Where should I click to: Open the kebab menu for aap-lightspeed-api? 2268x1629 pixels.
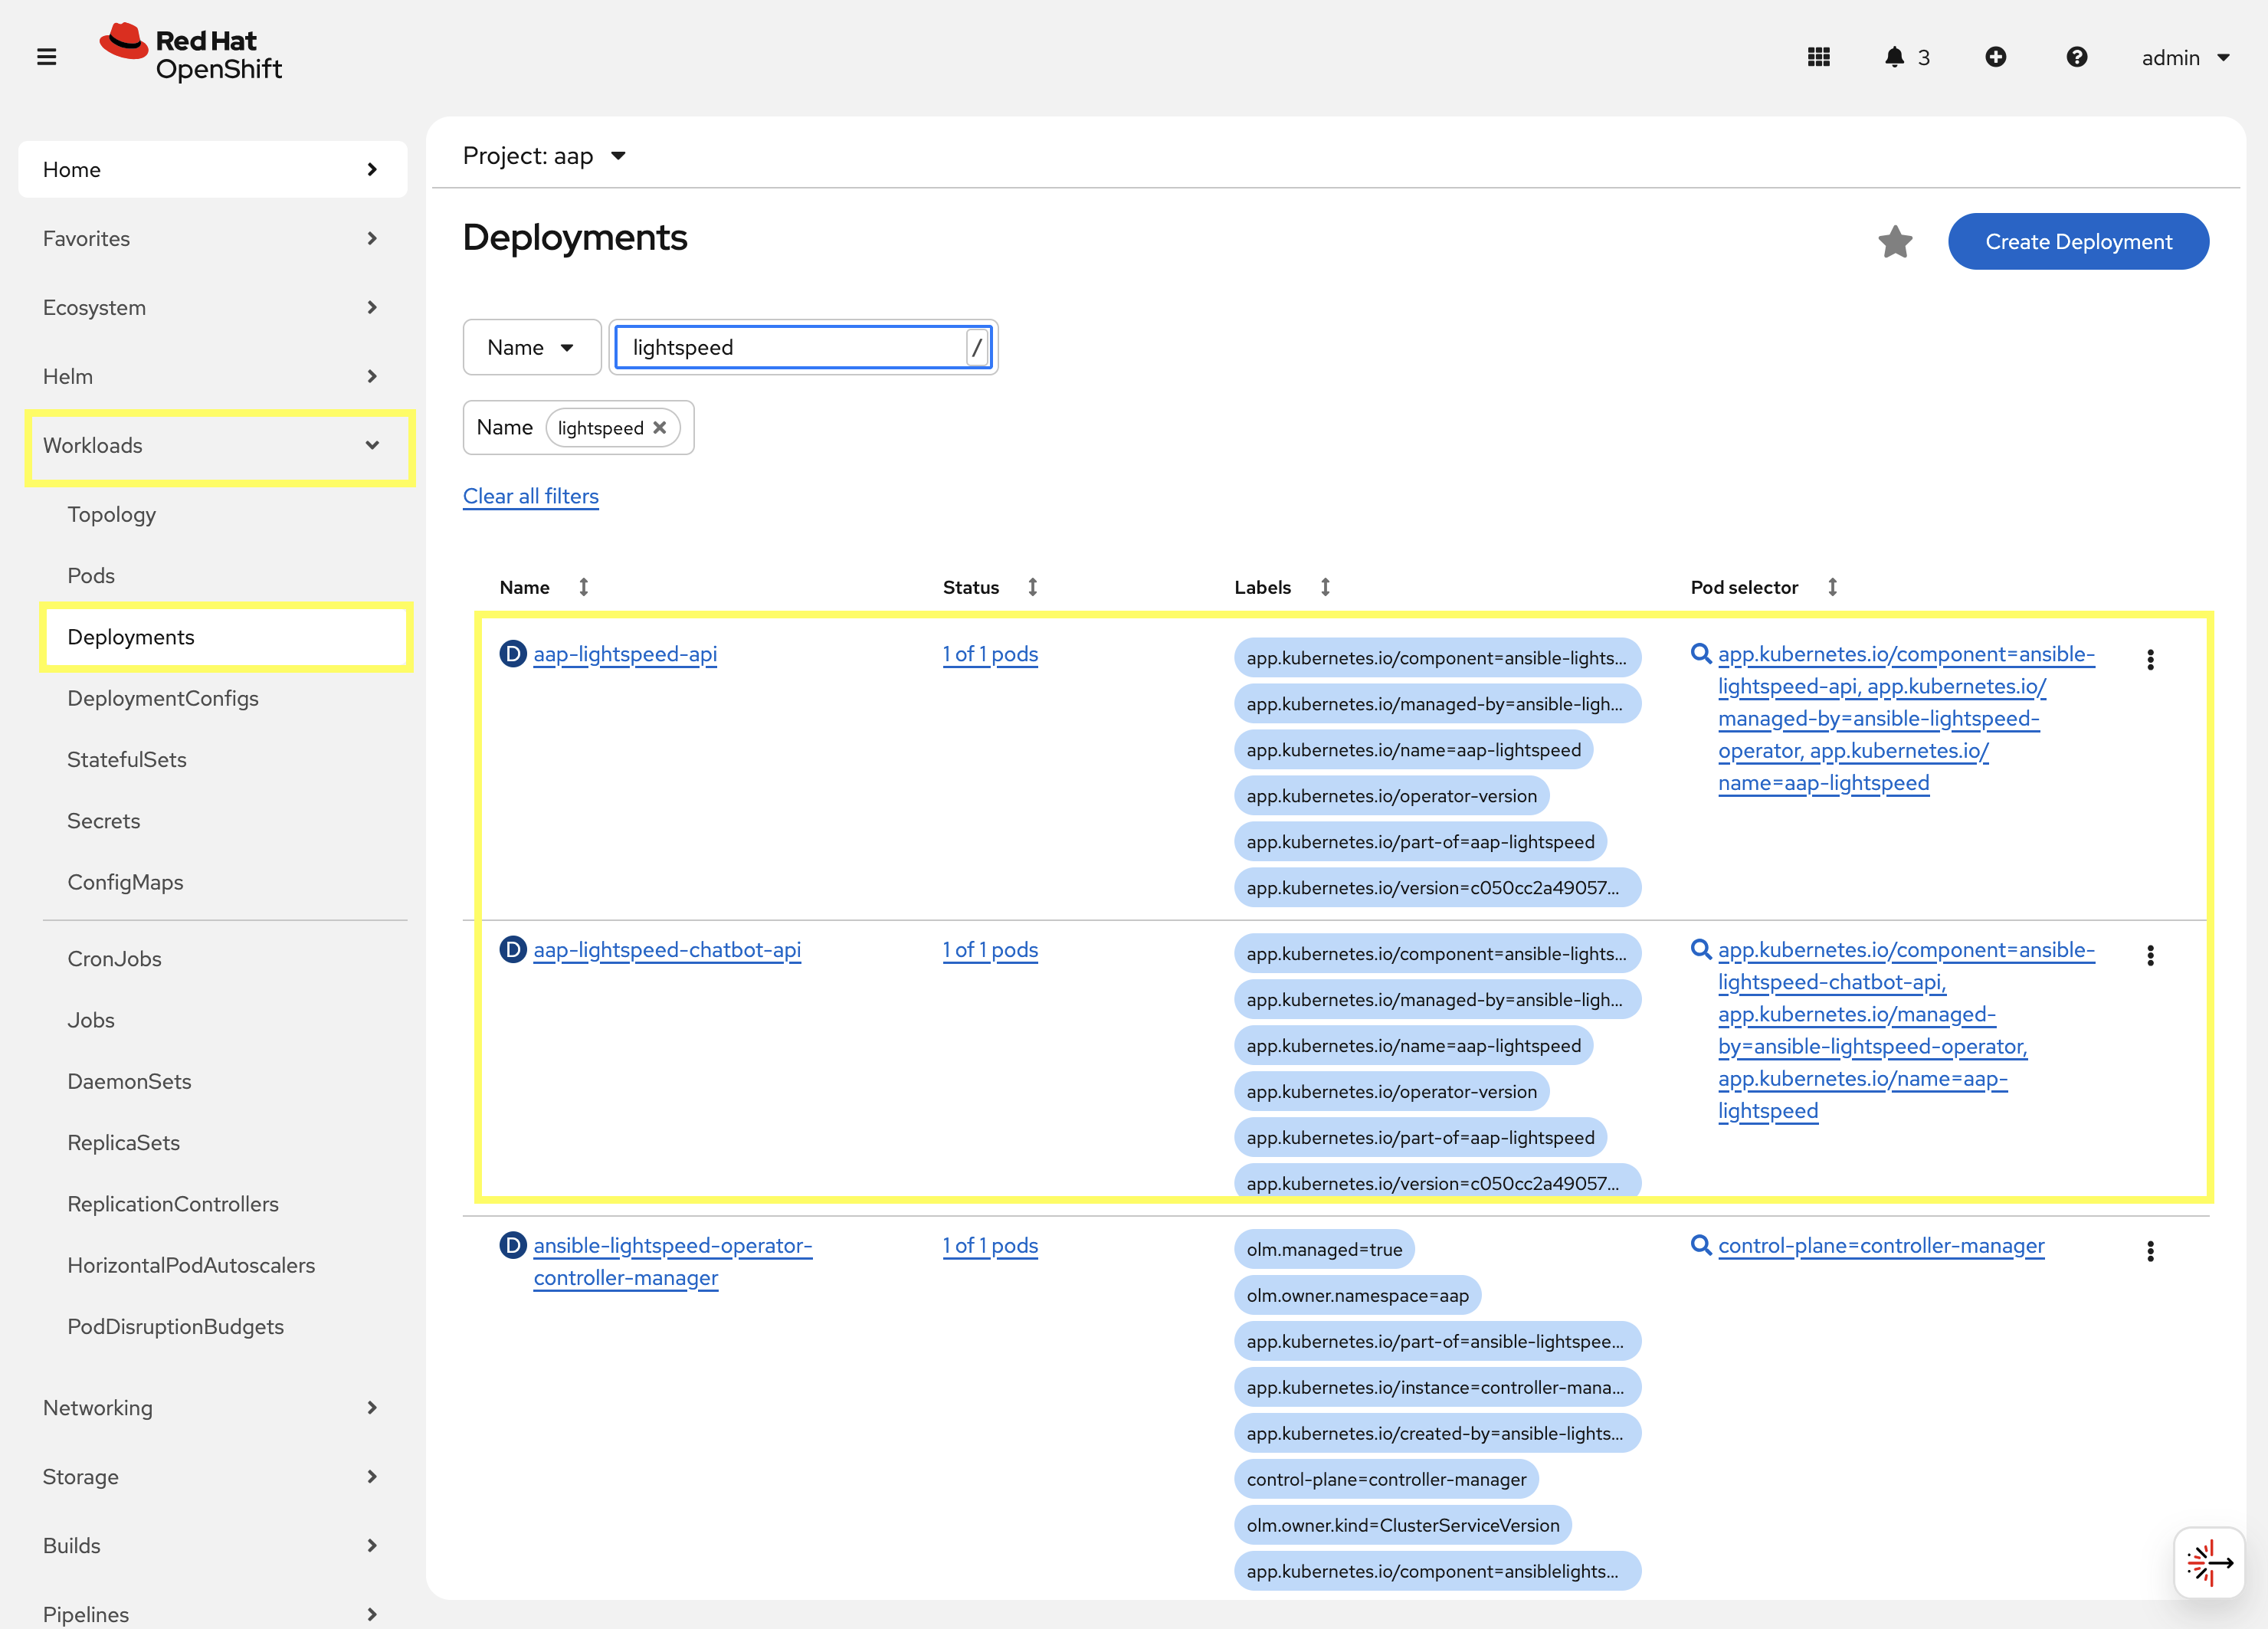coord(2151,658)
